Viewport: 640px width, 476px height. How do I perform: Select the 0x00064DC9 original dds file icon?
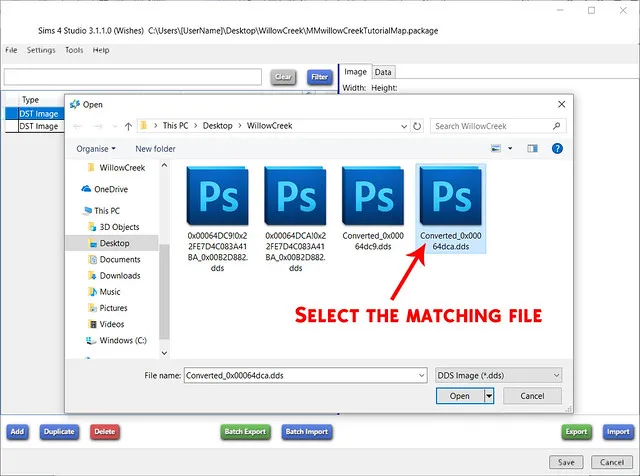[x=218, y=196]
